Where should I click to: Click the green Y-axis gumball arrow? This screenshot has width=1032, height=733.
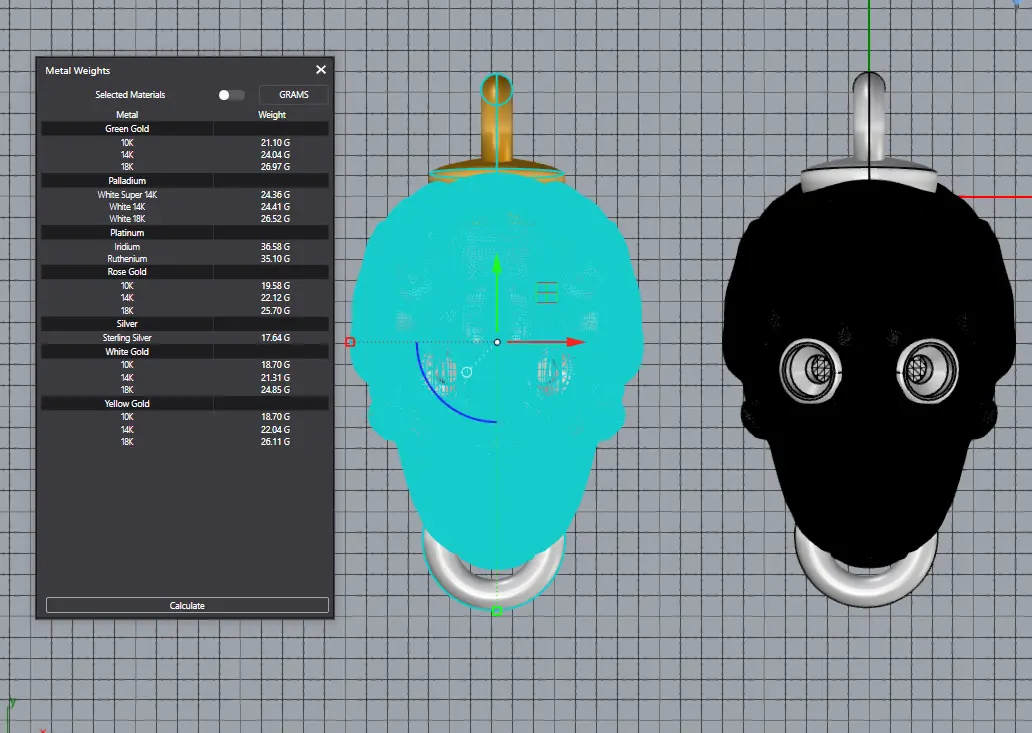point(497,266)
